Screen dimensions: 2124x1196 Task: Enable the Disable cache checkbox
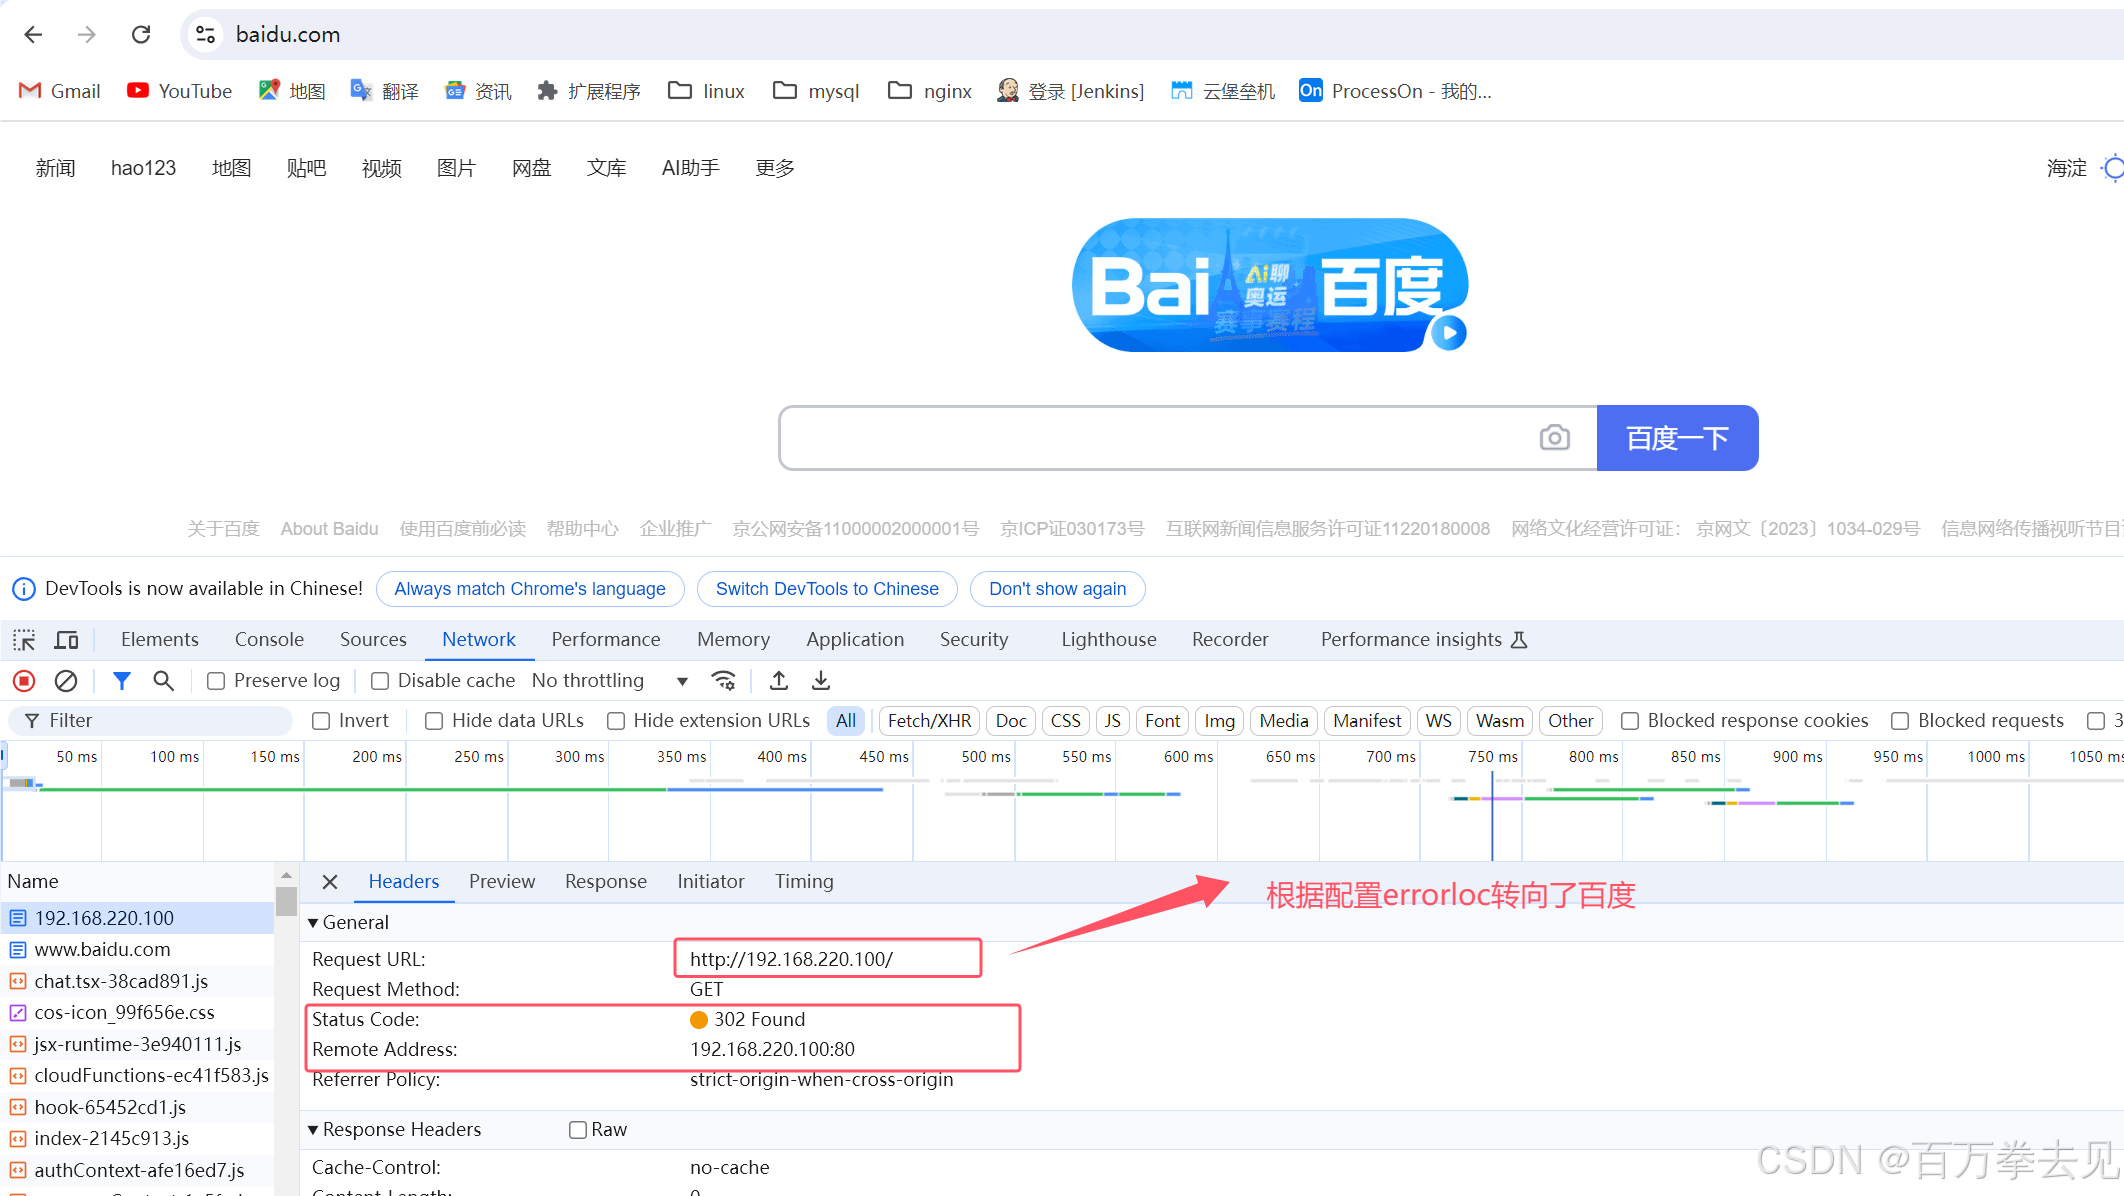coord(380,681)
